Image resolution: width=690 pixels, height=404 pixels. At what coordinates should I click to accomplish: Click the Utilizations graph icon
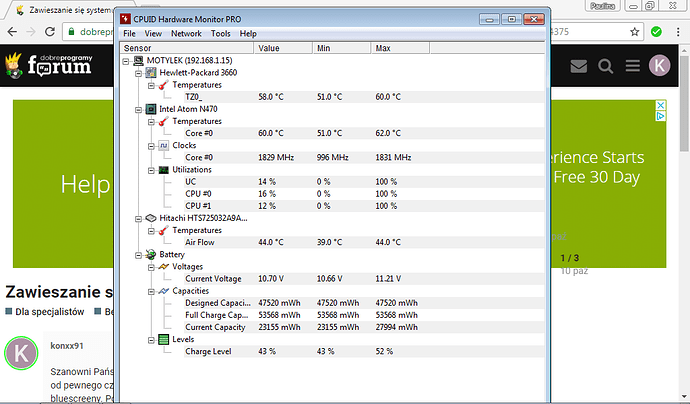[x=163, y=169]
